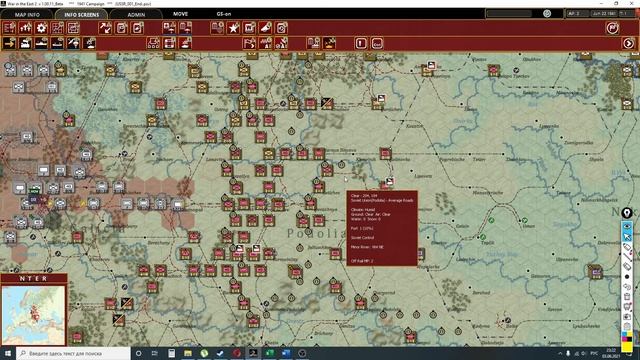640x360 pixels.
Task: Open the grid report icon after the gear
Action: [x=57, y=28]
